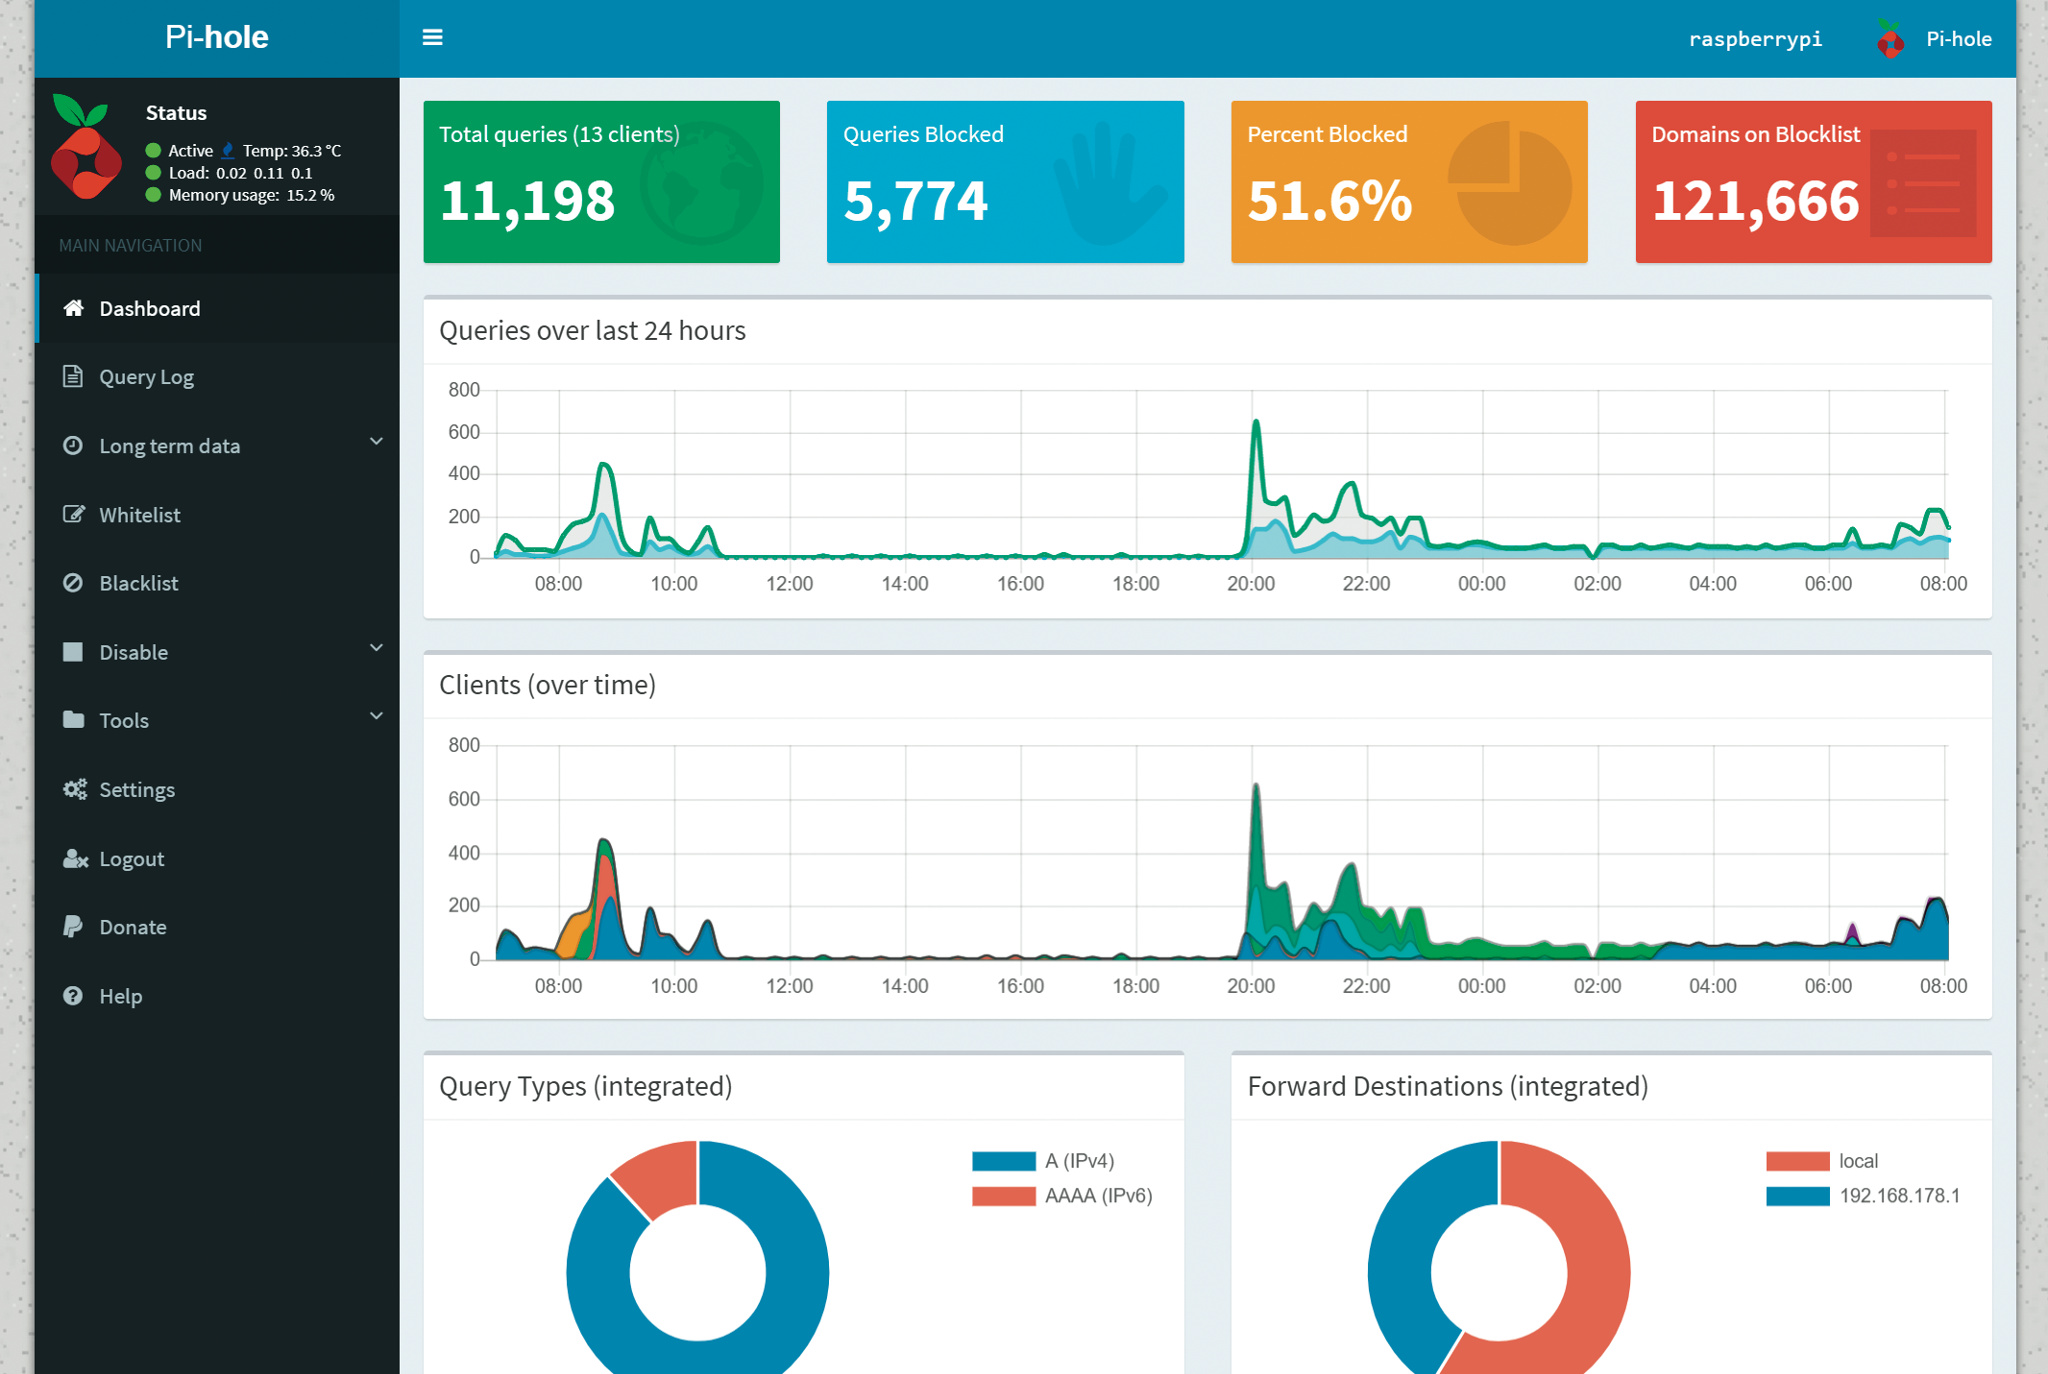This screenshot has height=1374, width=2048.
Task: Expand the Disable submenu chevron
Action: pos(376,649)
